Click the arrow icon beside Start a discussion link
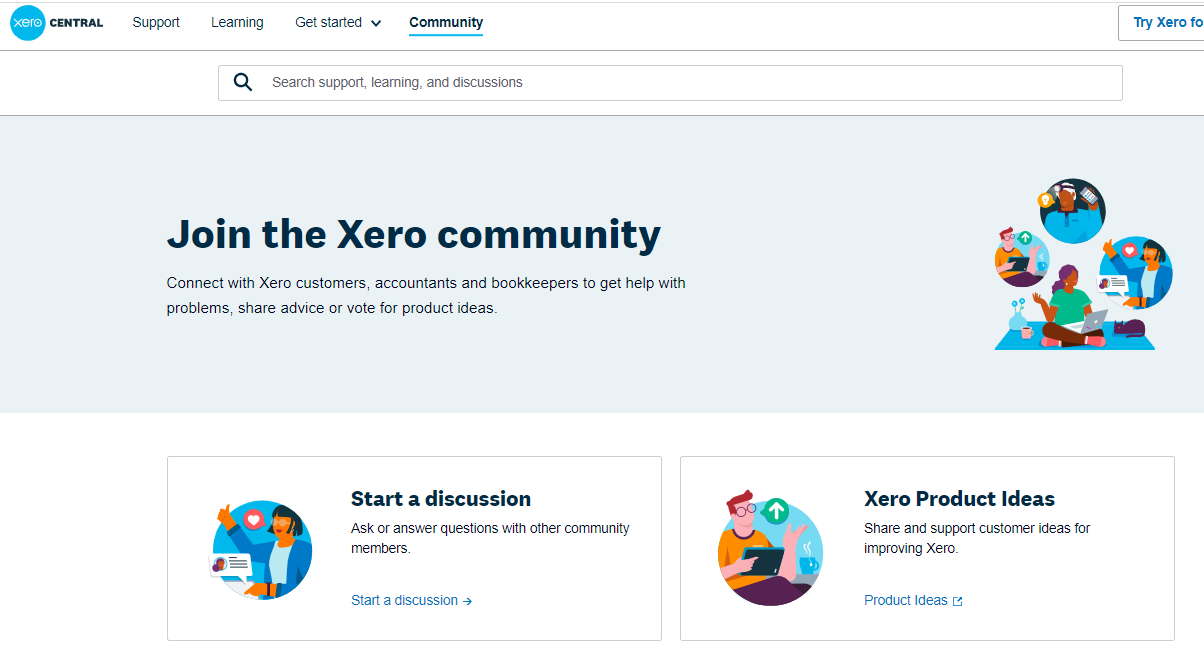 [468, 601]
